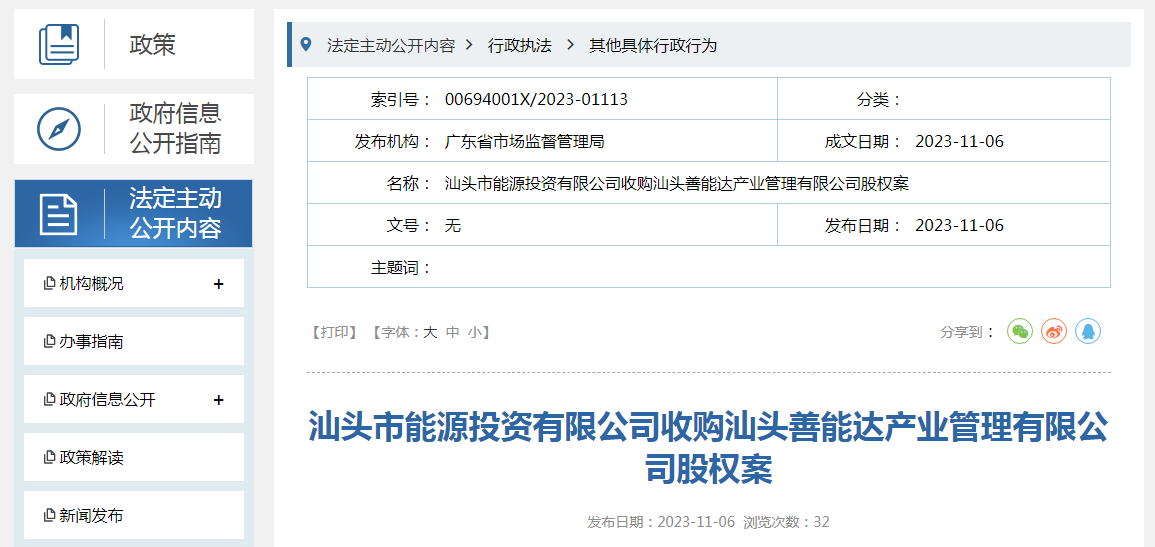Select 法定主动公开内容 section
Image resolution: width=1155 pixels, height=547 pixels.
coord(134,213)
